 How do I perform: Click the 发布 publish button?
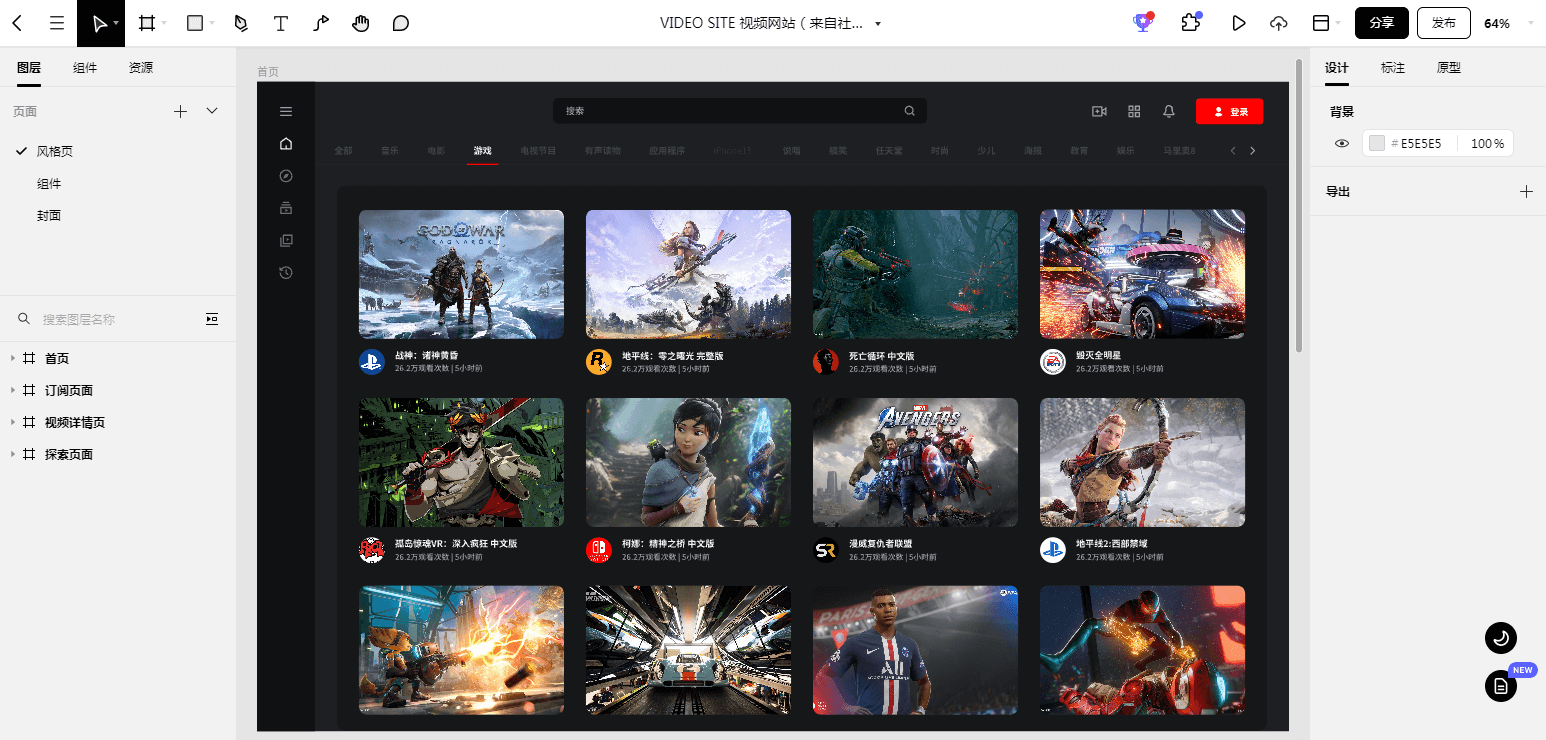point(1444,23)
